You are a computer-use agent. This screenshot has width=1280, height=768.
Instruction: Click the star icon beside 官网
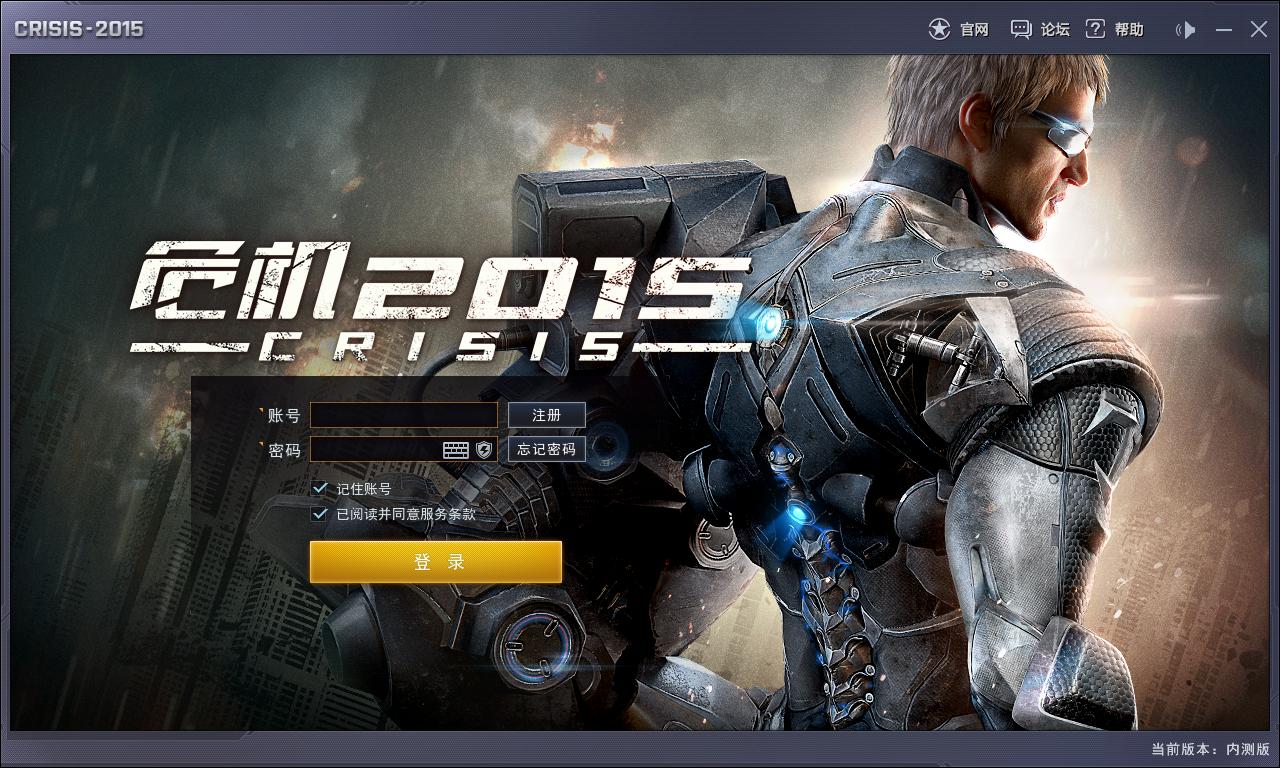pos(939,29)
